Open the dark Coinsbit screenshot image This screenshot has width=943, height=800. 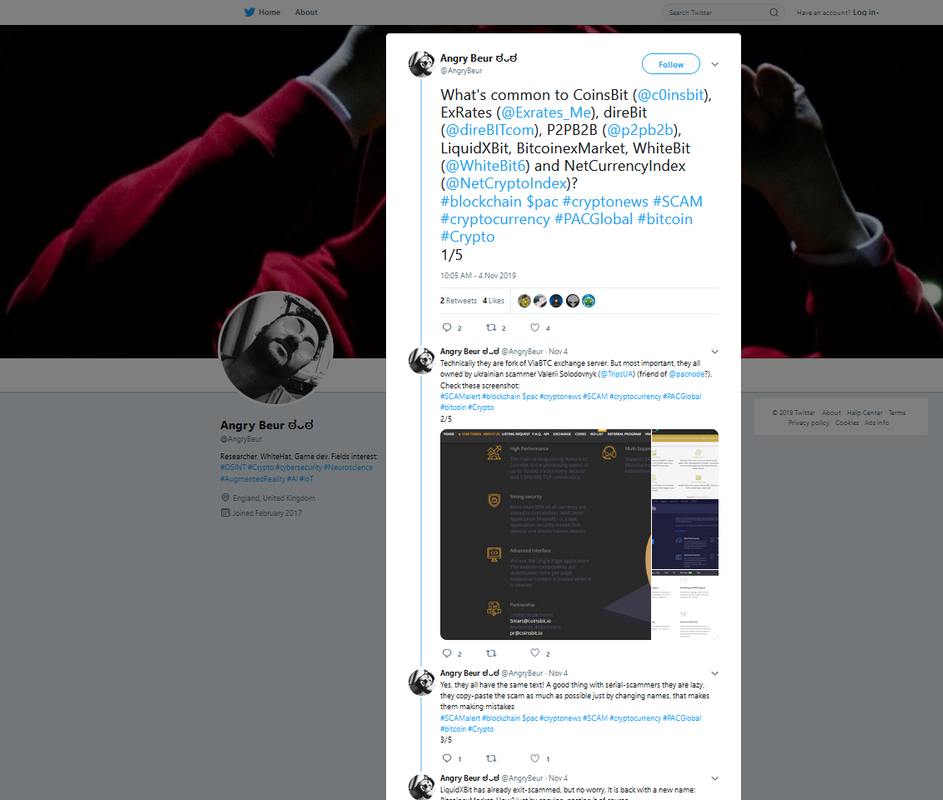(x=545, y=535)
